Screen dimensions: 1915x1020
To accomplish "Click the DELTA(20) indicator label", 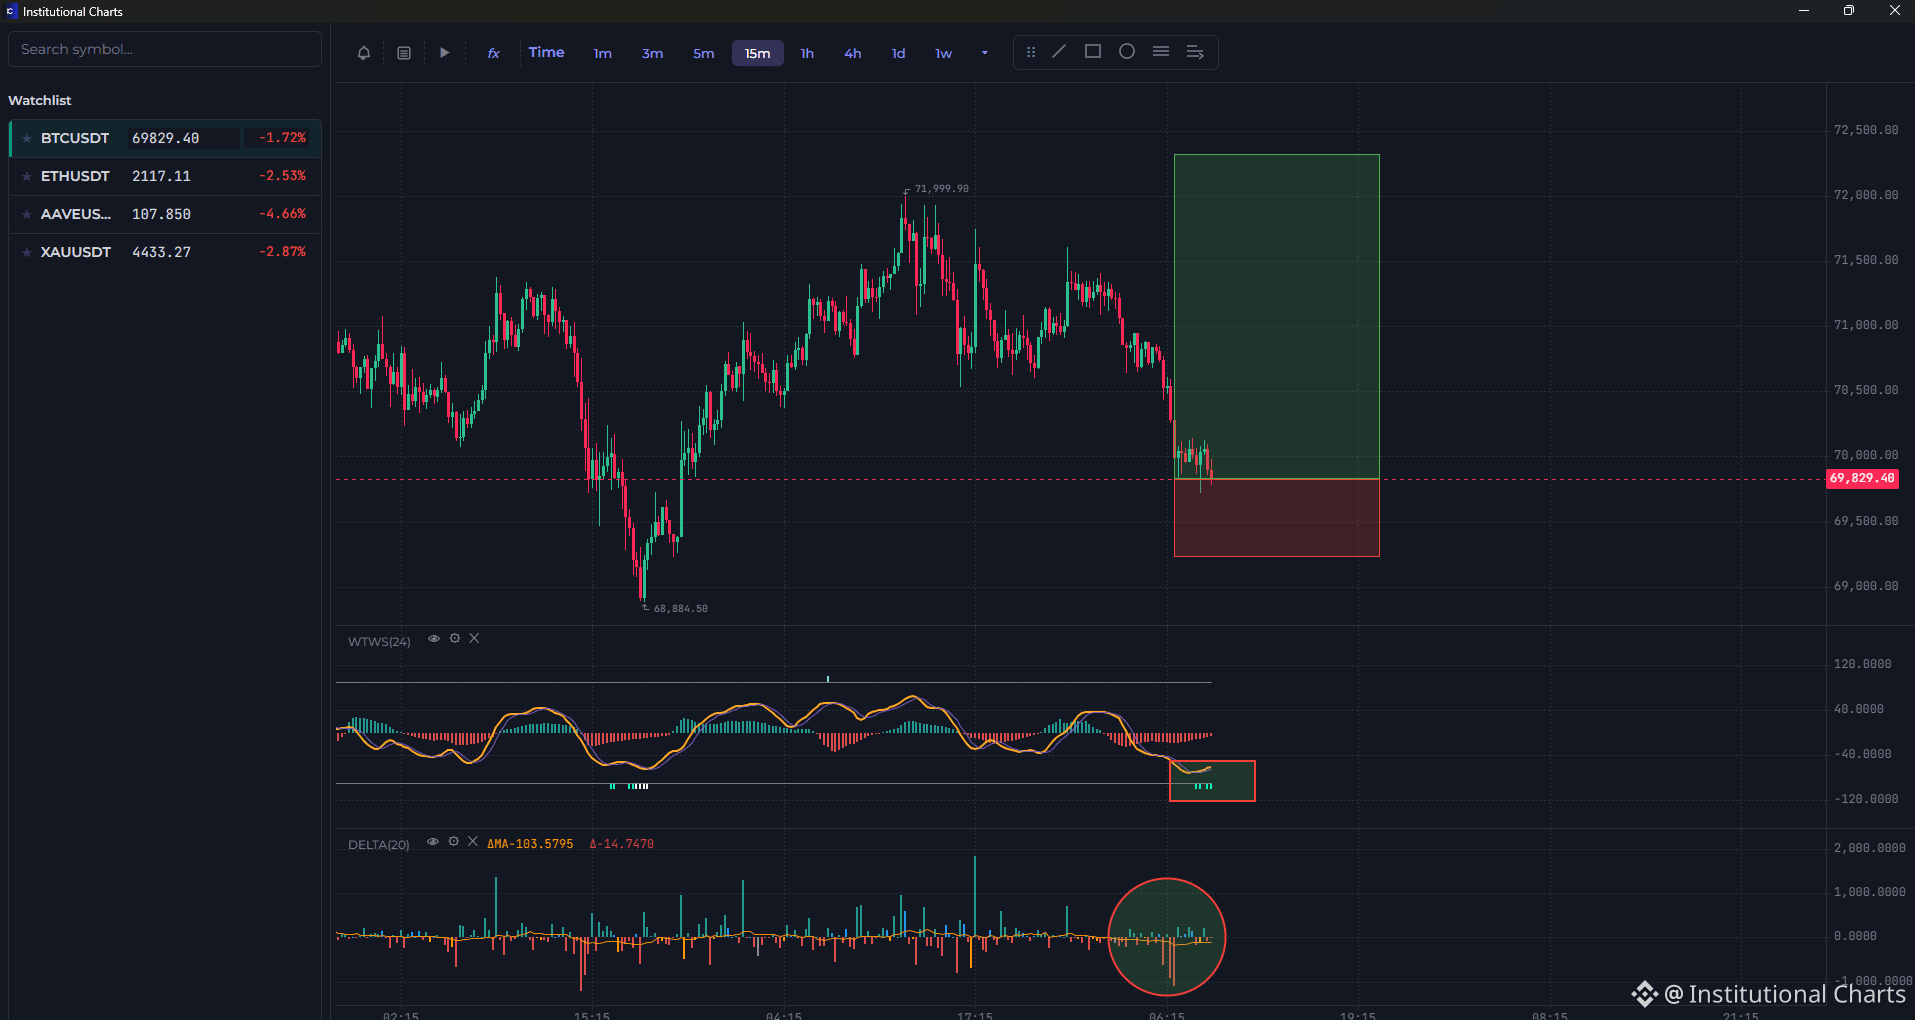I will click(378, 844).
